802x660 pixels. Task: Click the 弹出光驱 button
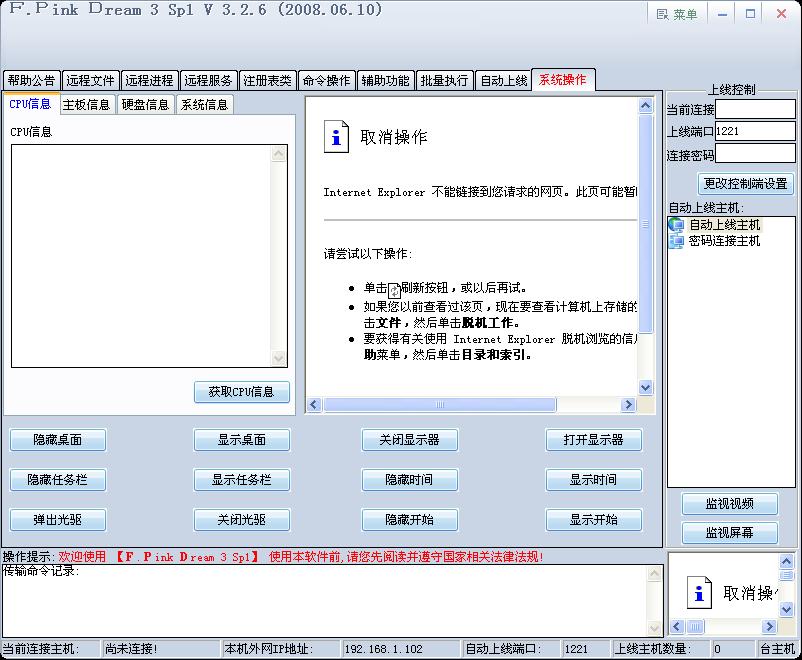coord(58,520)
